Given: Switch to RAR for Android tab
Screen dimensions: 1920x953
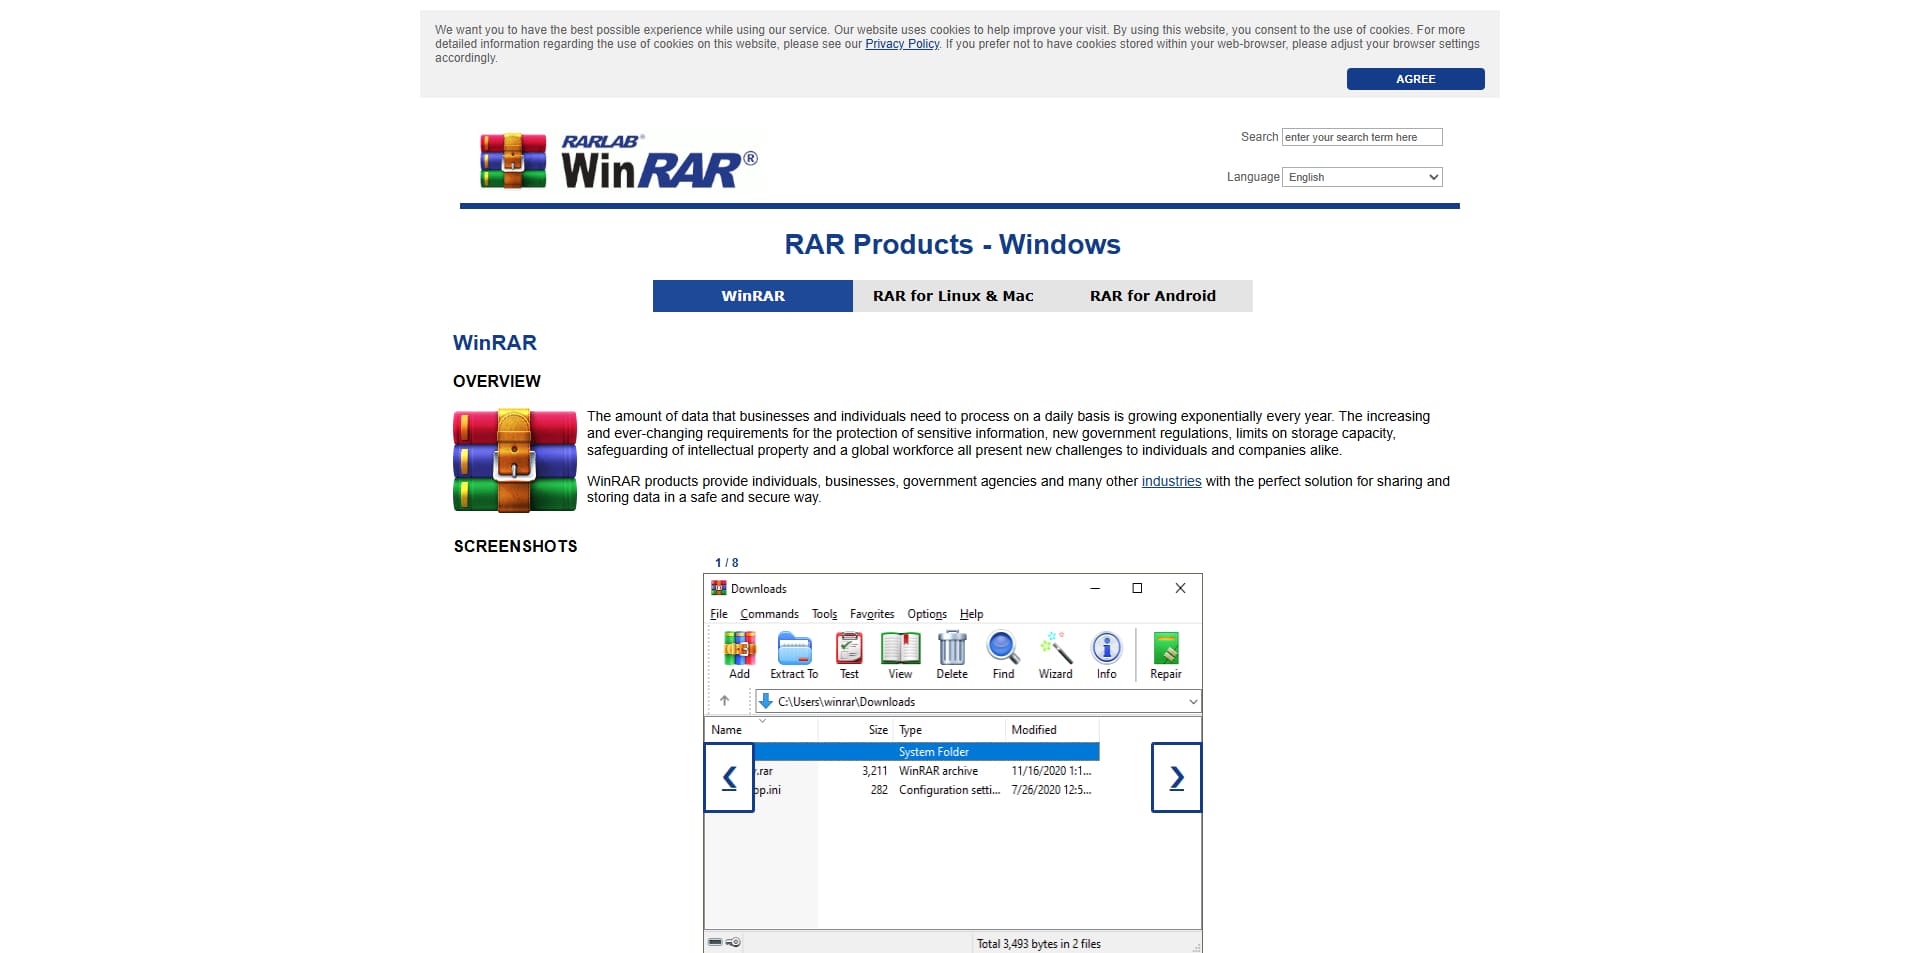Looking at the screenshot, I should click(x=1153, y=296).
